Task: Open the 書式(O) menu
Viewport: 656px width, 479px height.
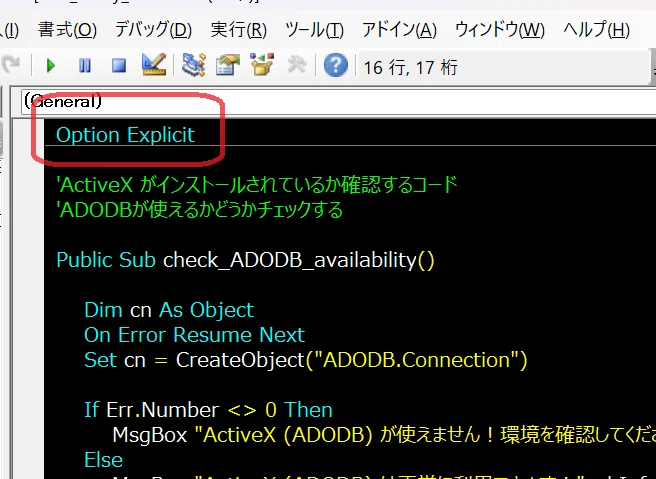Action: point(67,30)
